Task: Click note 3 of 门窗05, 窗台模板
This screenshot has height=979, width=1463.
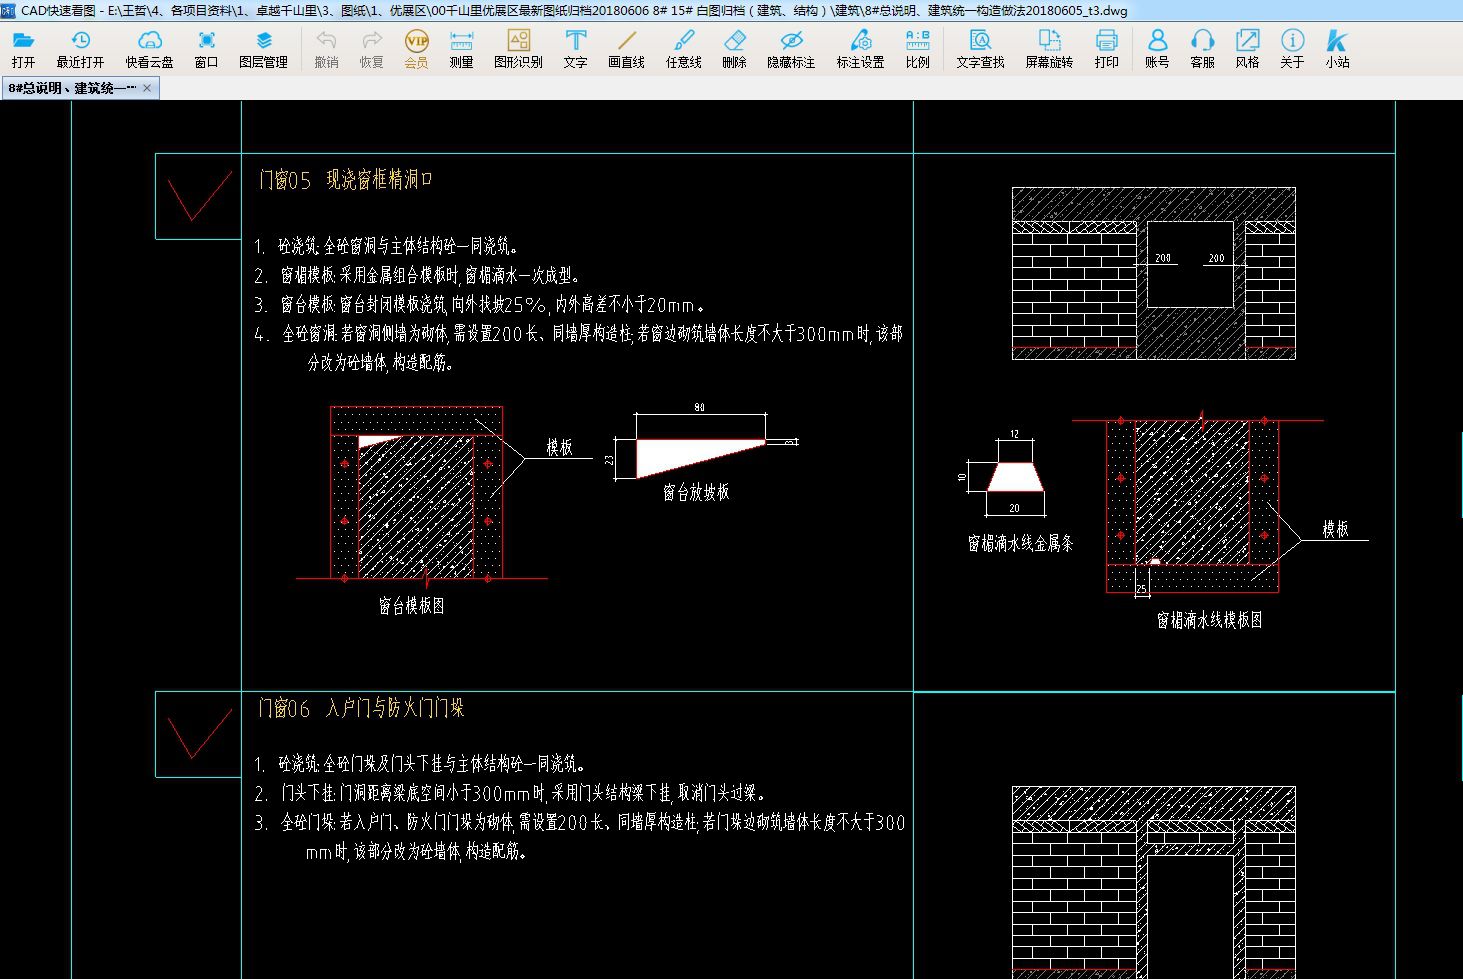Action: click(x=480, y=305)
